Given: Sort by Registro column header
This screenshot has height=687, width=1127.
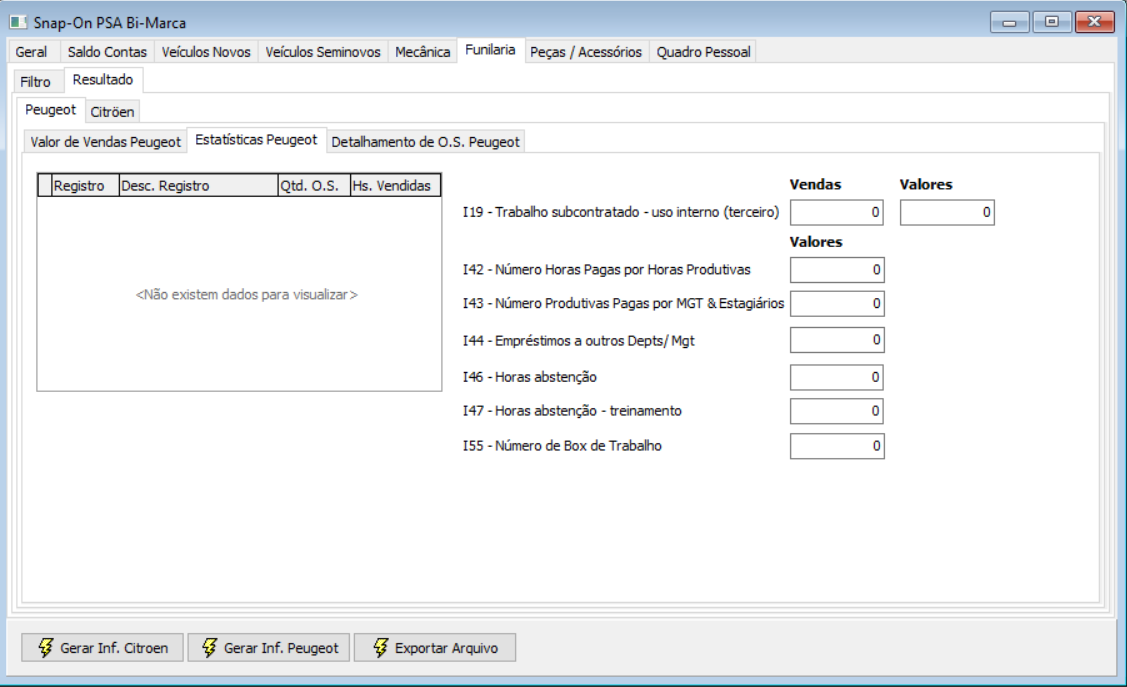Looking at the screenshot, I should click(86, 185).
